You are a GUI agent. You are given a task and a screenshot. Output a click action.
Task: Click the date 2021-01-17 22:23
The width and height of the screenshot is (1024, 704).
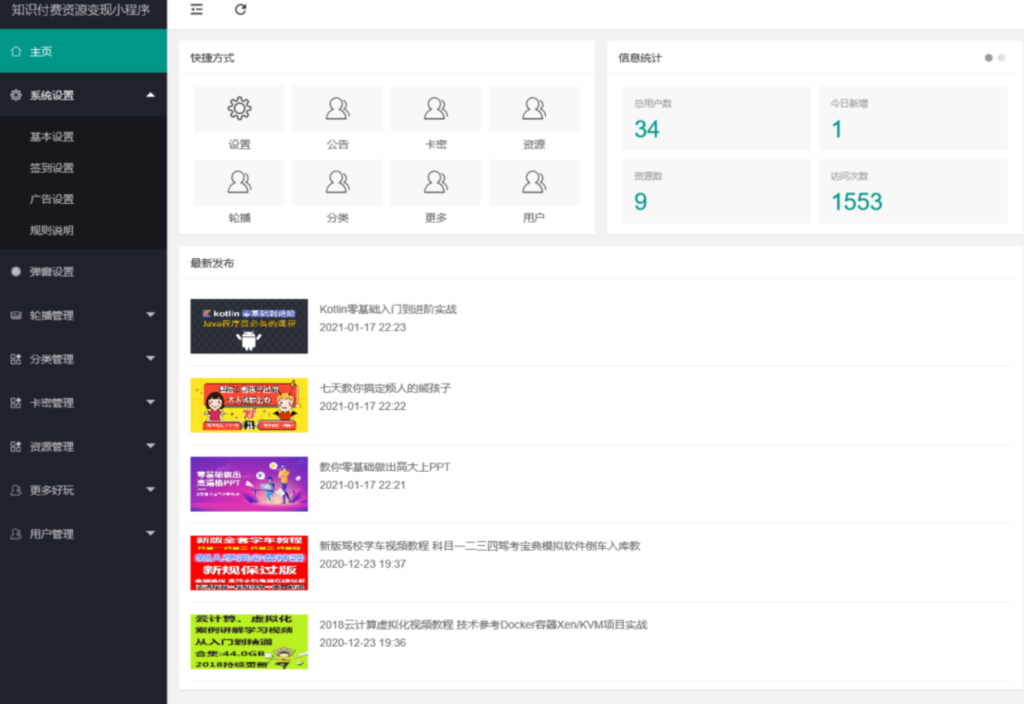[362, 328]
